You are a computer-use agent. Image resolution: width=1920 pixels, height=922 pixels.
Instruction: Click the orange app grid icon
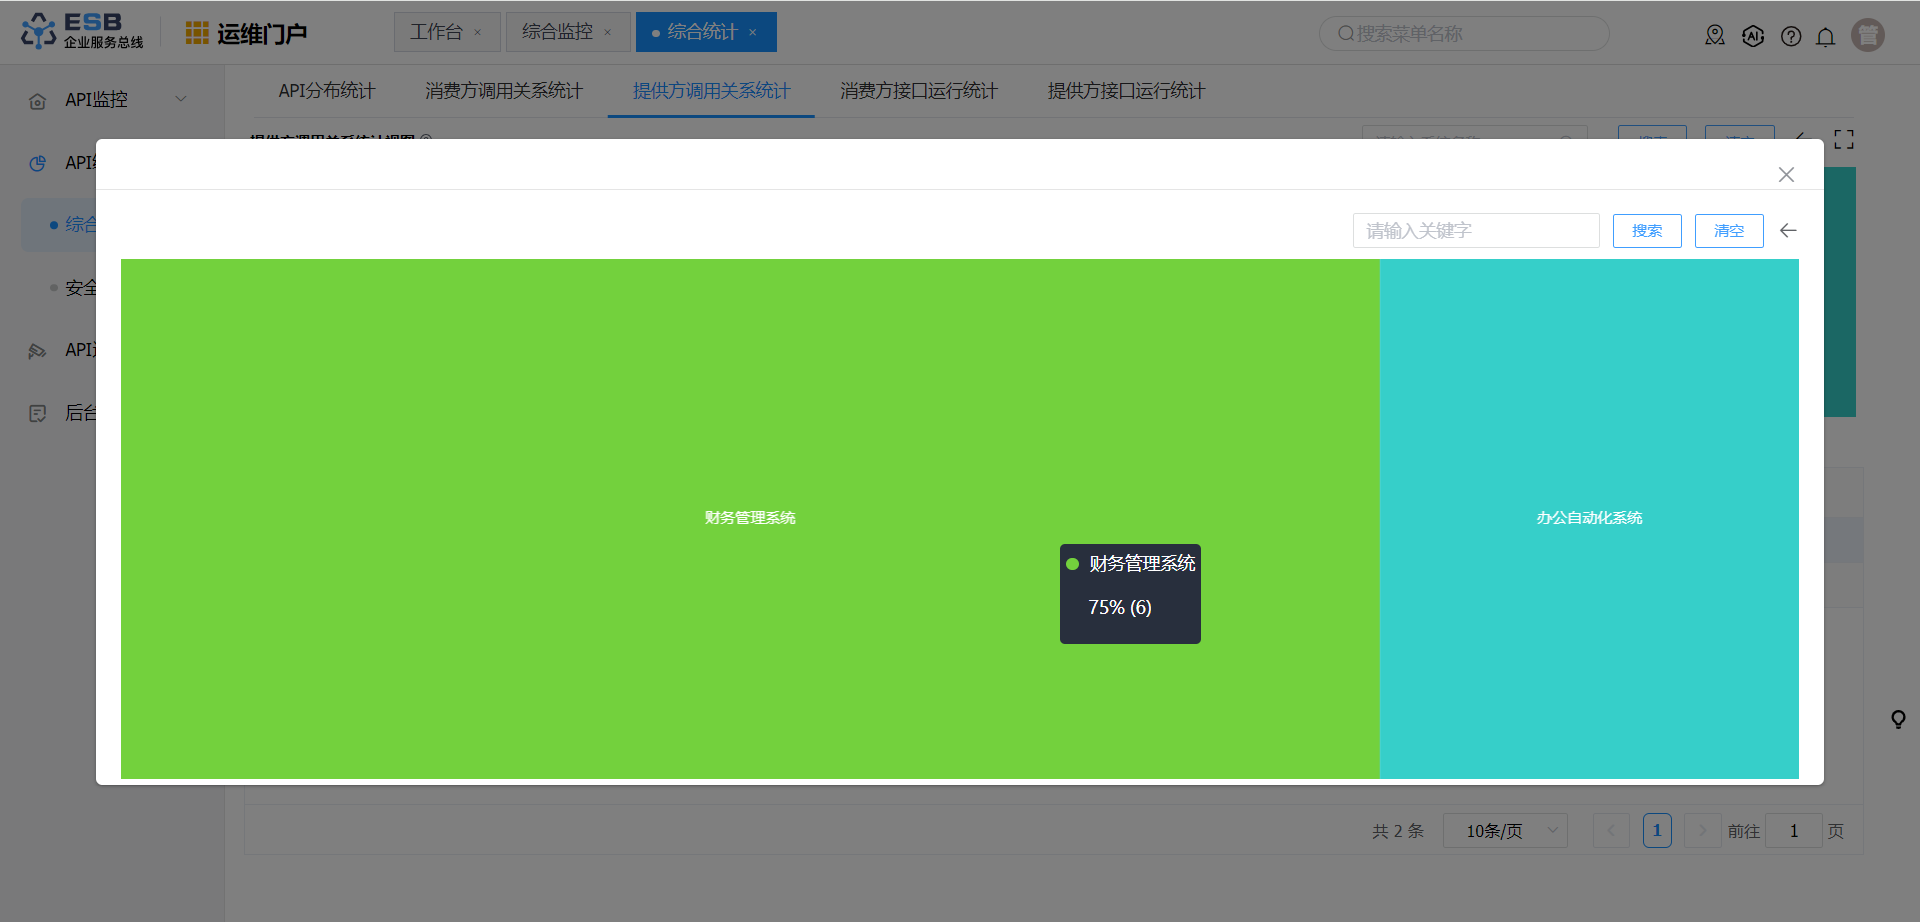pyautogui.click(x=197, y=33)
